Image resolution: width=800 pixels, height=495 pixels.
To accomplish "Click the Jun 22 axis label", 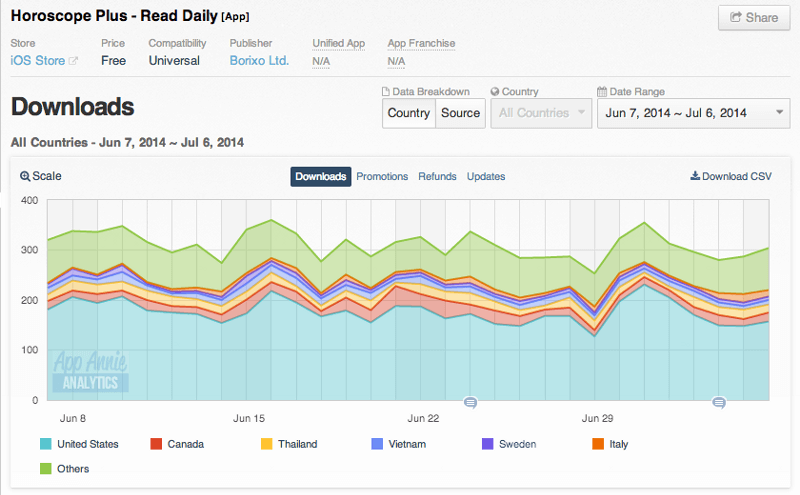I will point(423,418).
